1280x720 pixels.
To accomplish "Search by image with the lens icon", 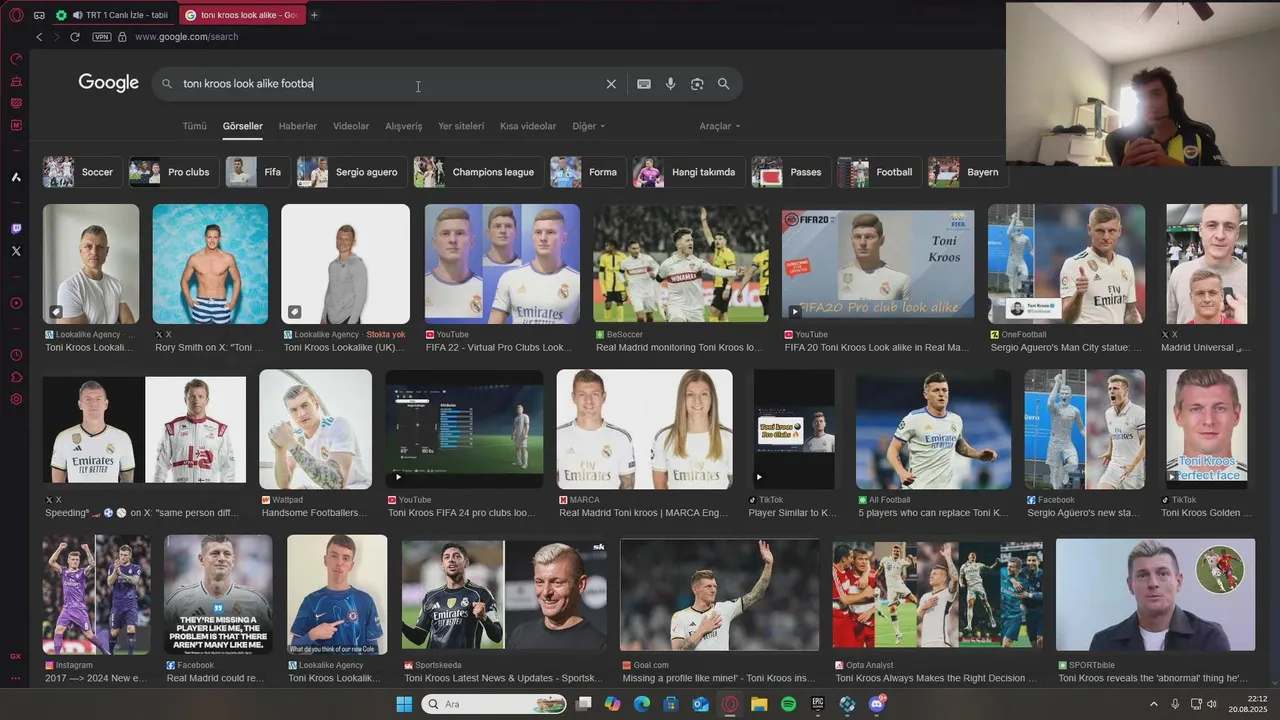I will click(697, 84).
